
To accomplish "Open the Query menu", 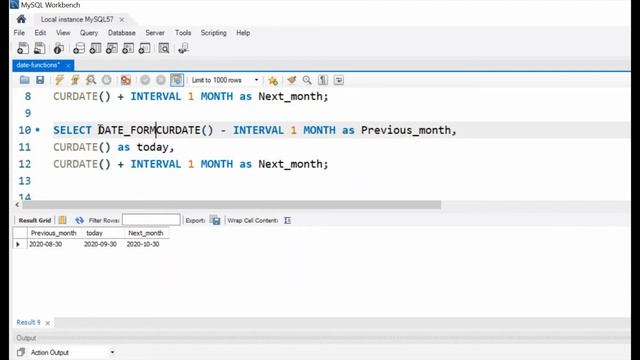I will (x=89, y=33).
